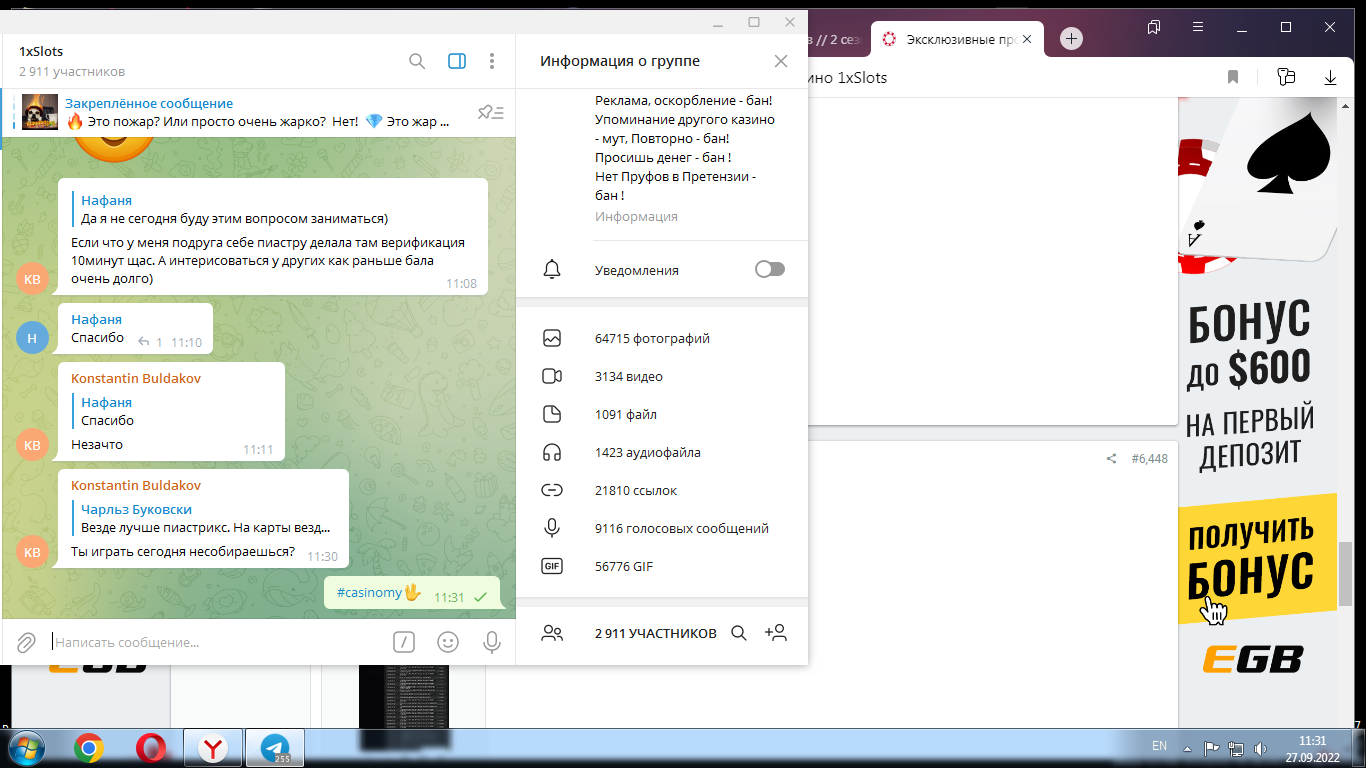The image size is (1366, 768).
Task: Click the EN language indicator
Action: tap(1159, 746)
